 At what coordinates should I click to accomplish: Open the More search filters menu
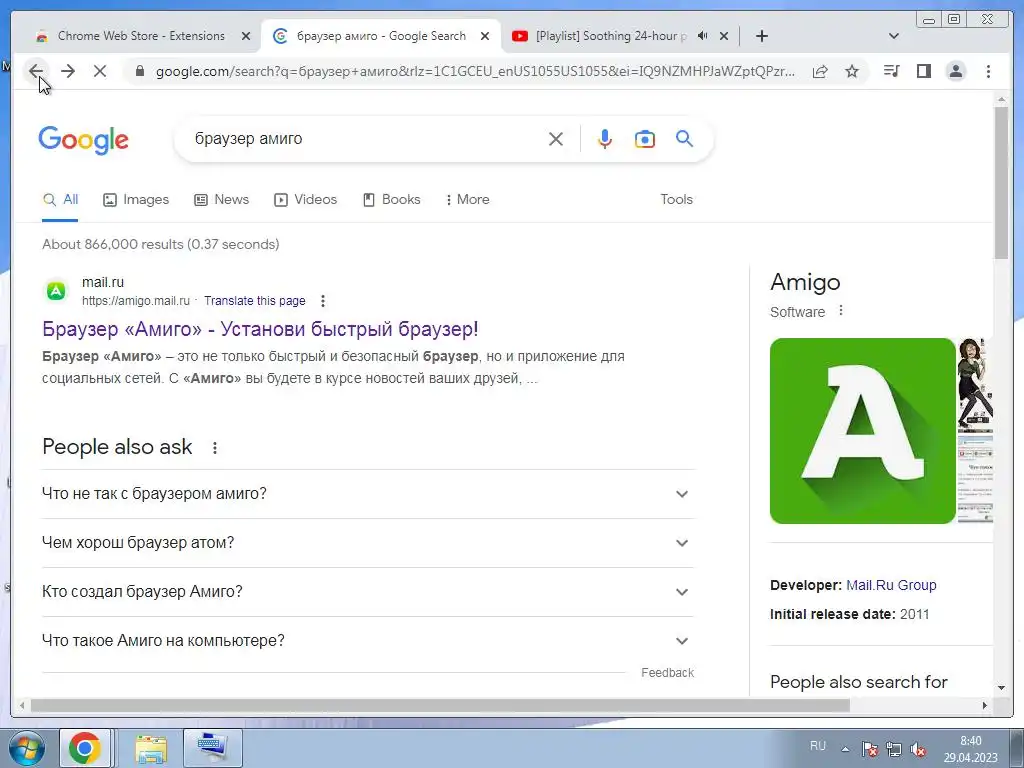(468, 200)
